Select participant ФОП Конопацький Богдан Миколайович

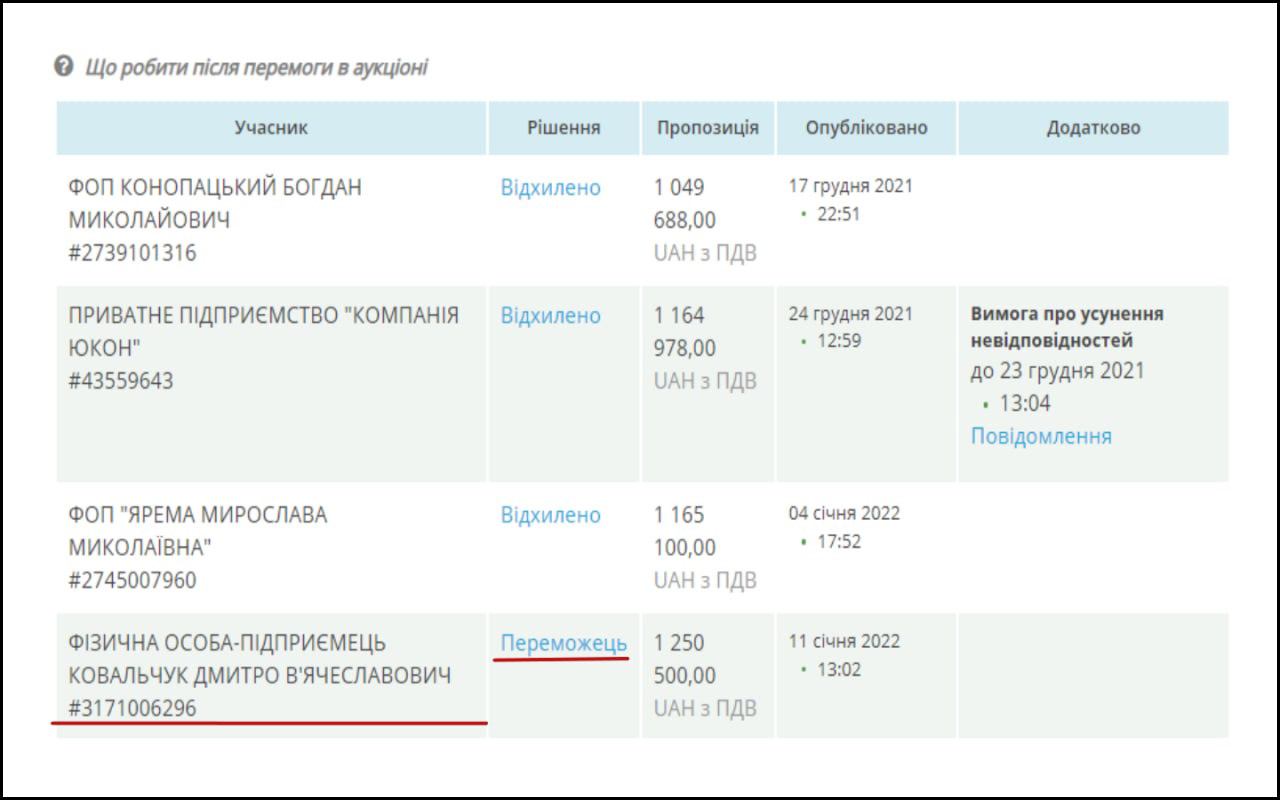pyautogui.click(x=214, y=203)
